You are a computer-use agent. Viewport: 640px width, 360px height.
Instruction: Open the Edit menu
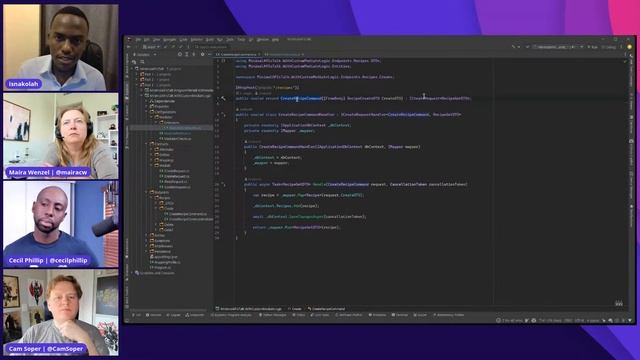click(x=147, y=40)
